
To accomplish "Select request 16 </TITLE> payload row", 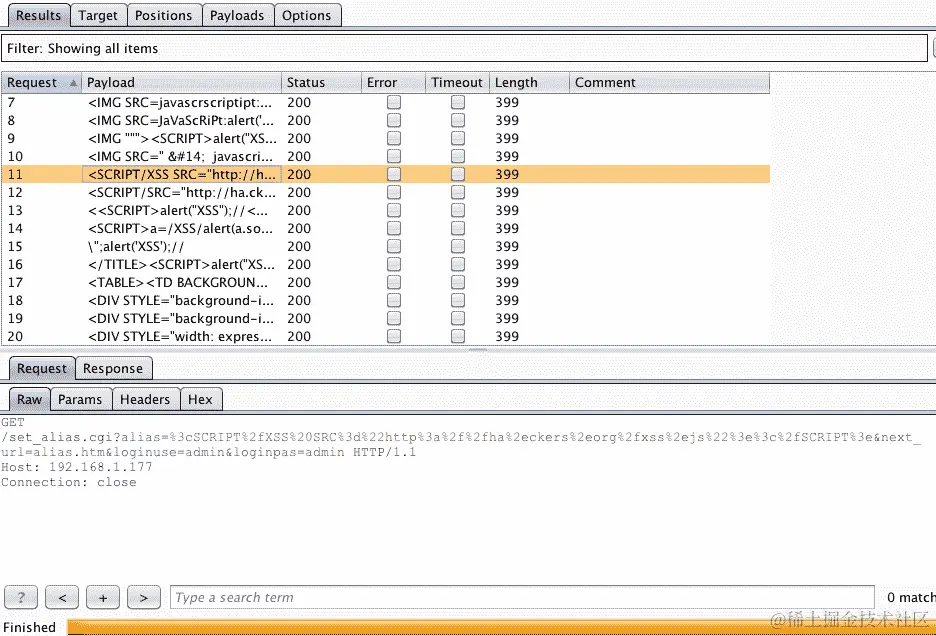I will [x=386, y=264].
